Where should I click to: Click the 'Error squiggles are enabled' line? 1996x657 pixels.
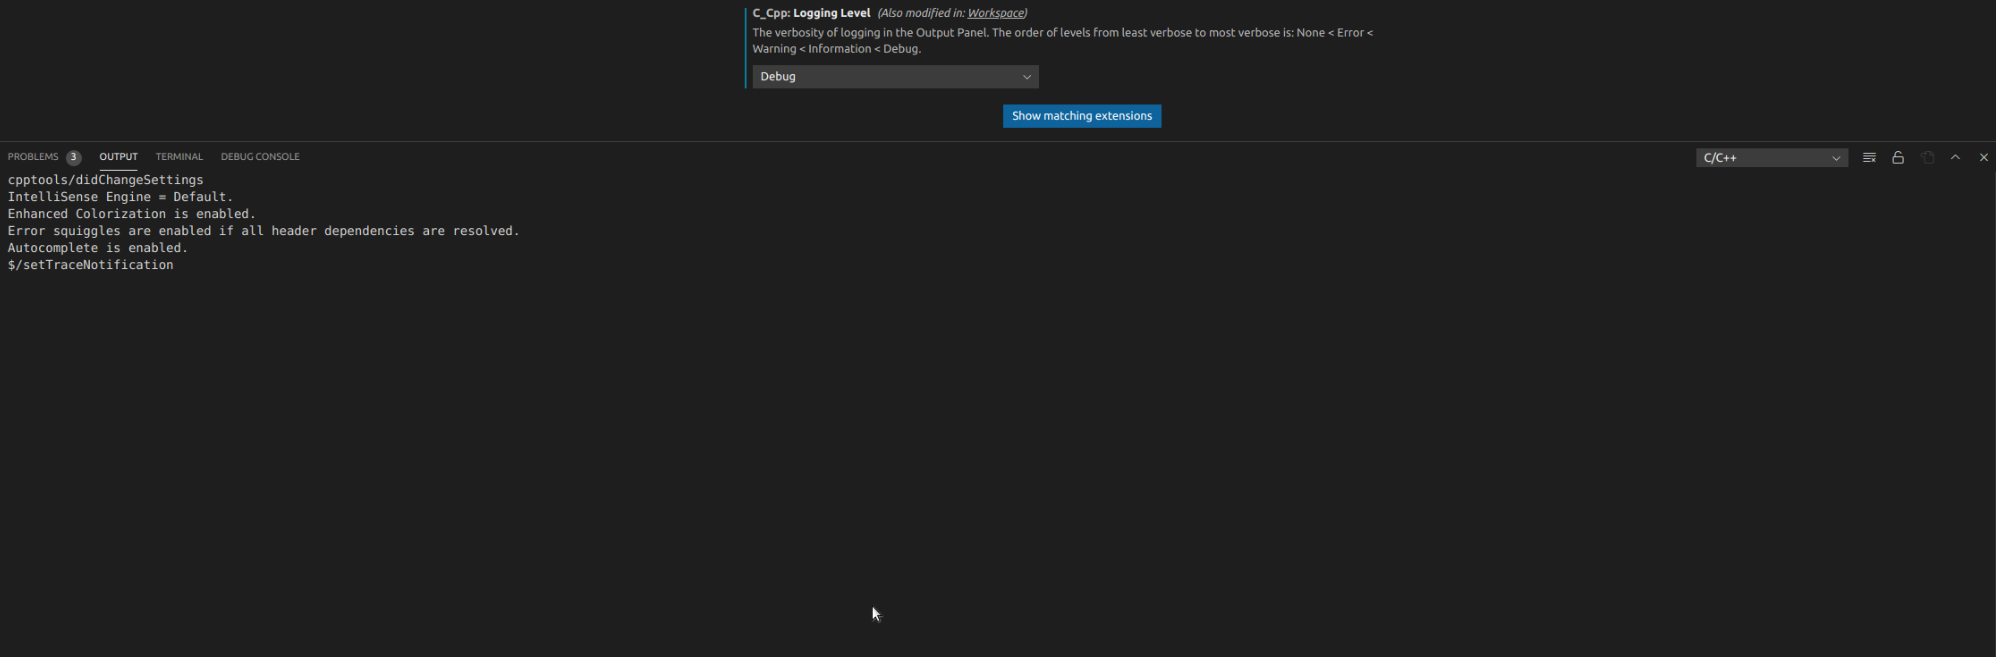click(263, 231)
